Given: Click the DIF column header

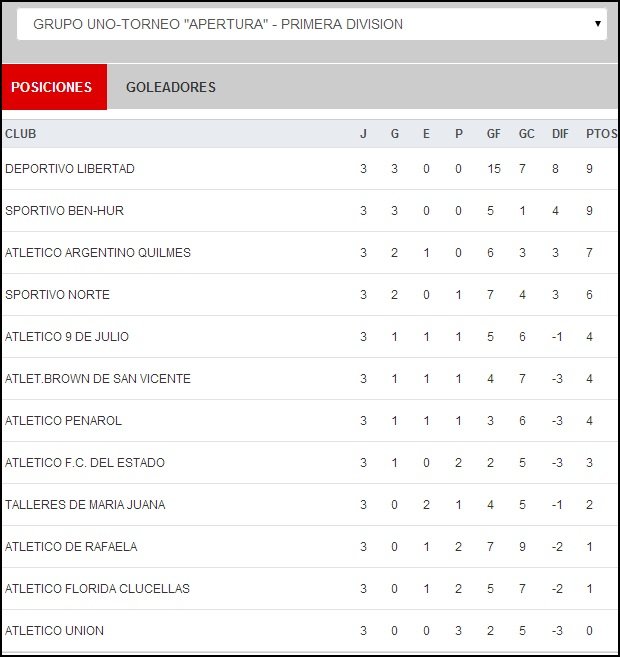Looking at the screenshot, I should pos(560,134).
